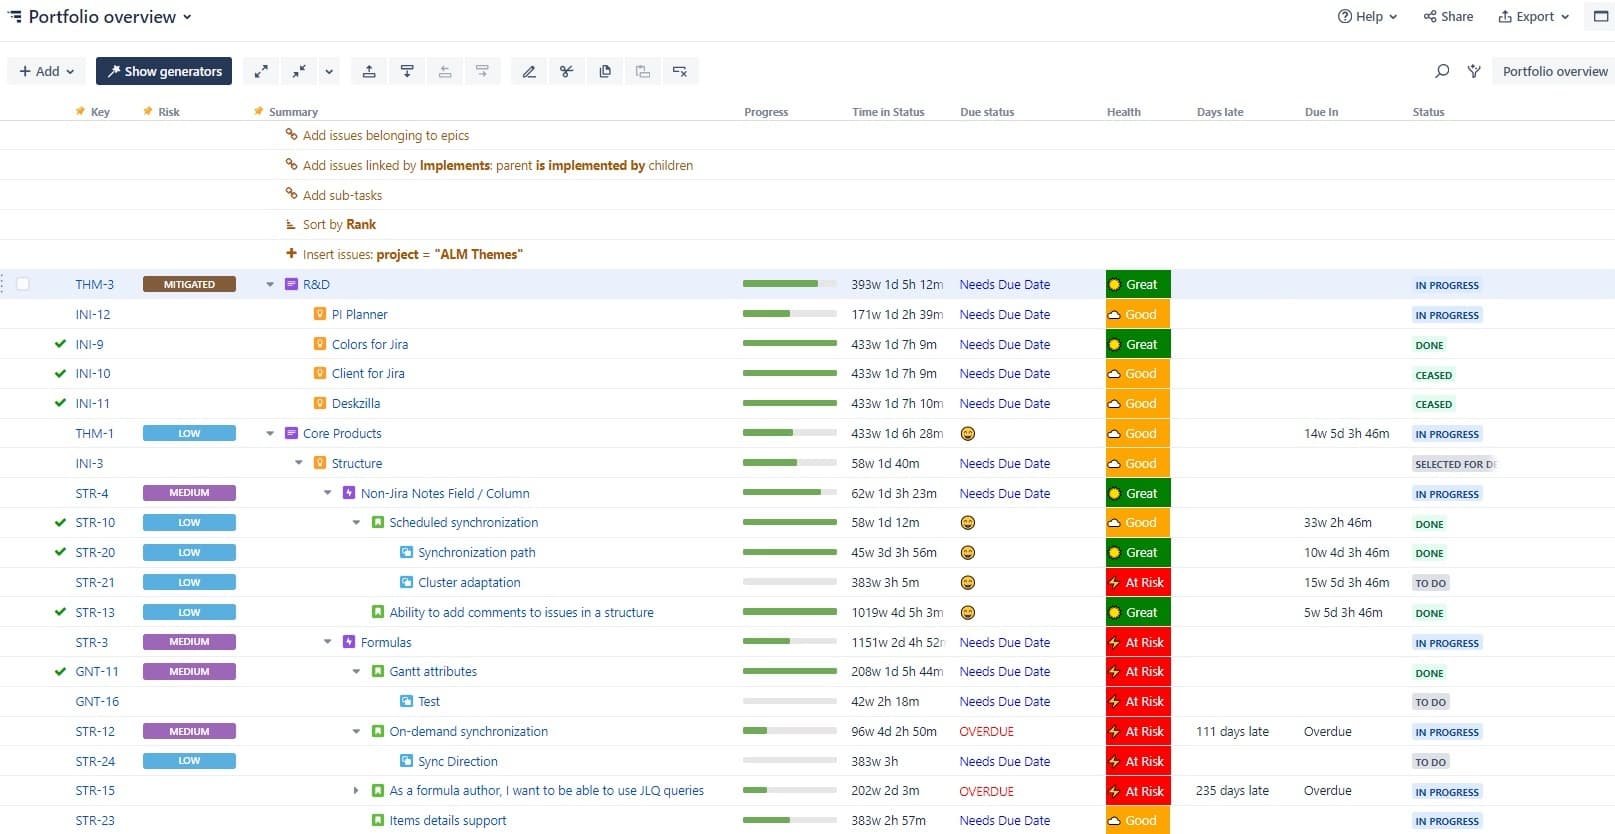Open the Export menu

tap(1533, 16)
